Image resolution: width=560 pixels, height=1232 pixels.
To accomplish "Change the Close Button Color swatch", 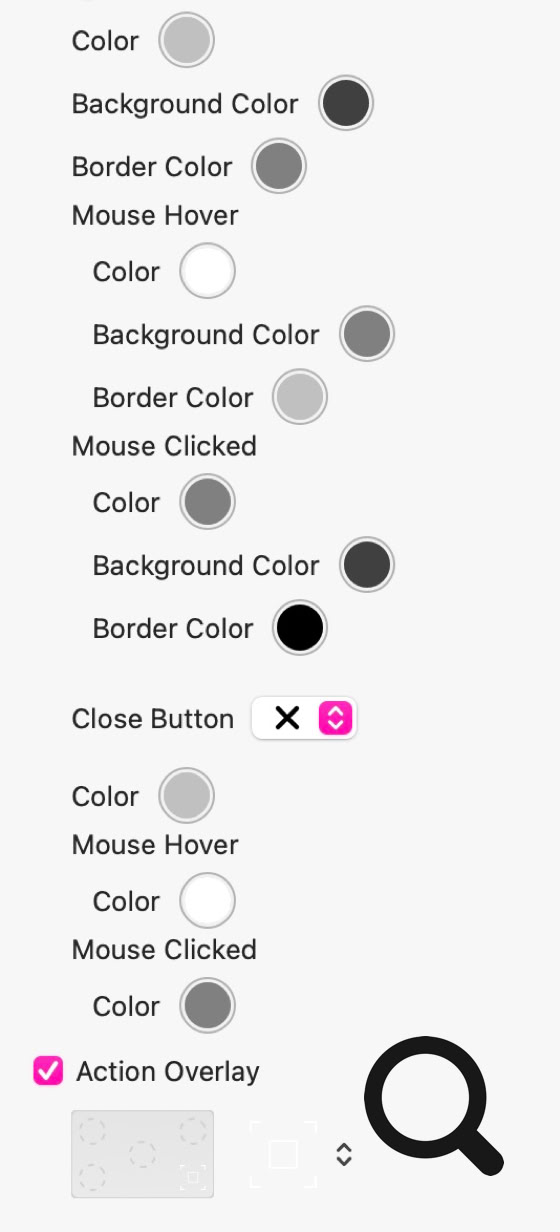I will pyautogui.click(x=187, y=796).
